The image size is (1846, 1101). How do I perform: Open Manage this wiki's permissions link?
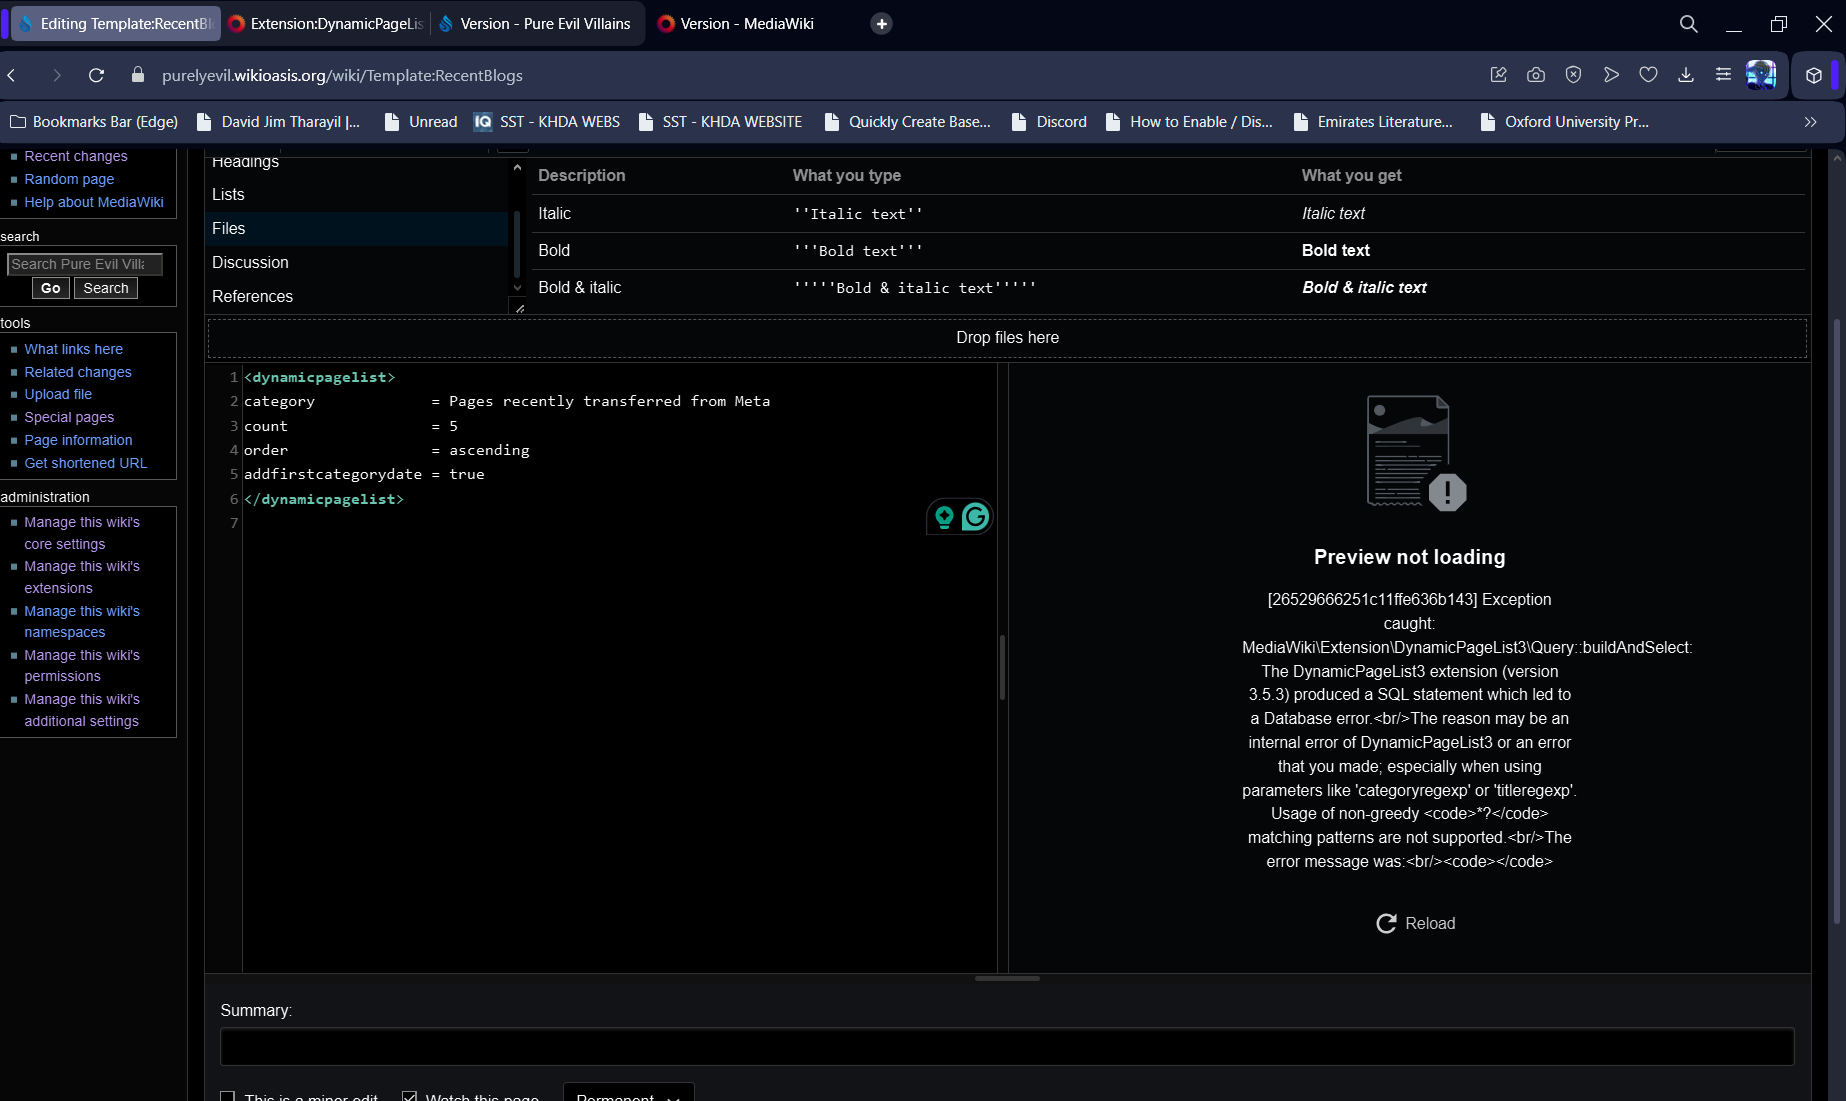(x=82, y=666)
